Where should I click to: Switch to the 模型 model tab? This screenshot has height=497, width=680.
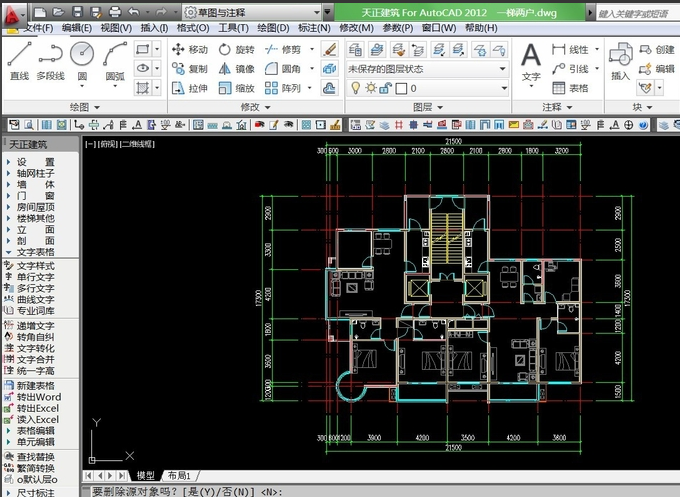145,475
